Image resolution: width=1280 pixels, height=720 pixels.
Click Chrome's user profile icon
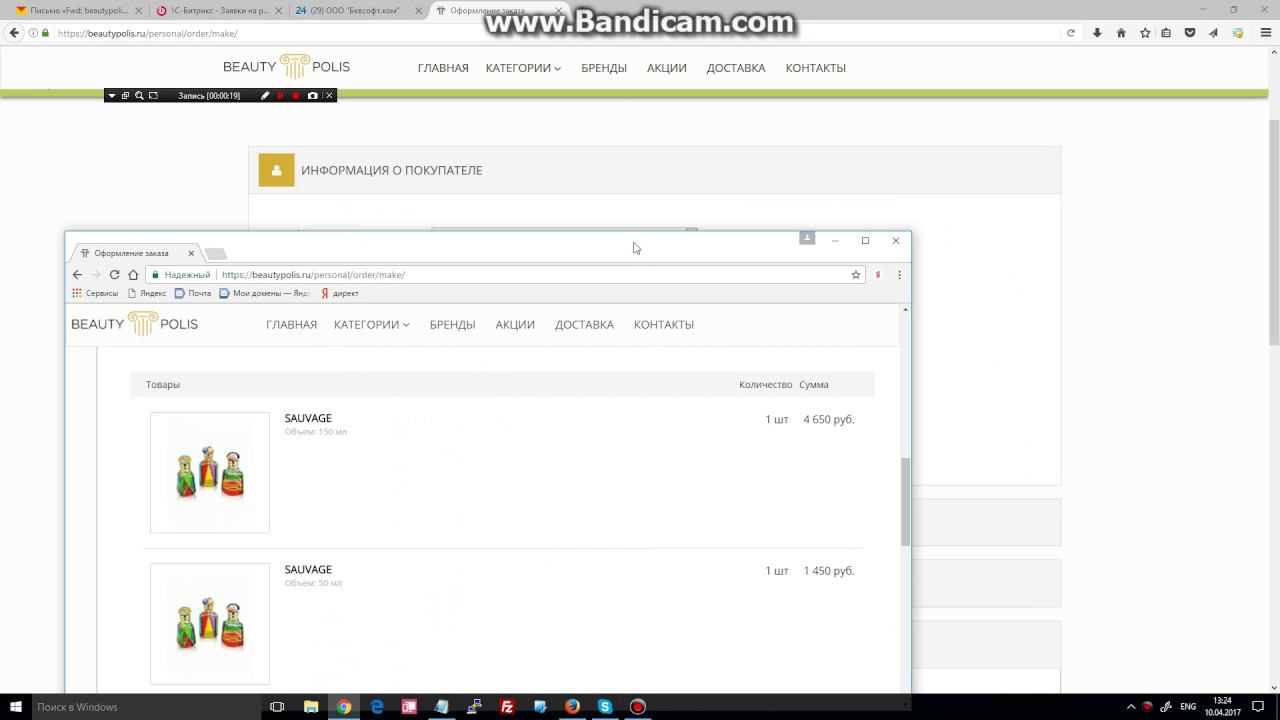(807, 238)
